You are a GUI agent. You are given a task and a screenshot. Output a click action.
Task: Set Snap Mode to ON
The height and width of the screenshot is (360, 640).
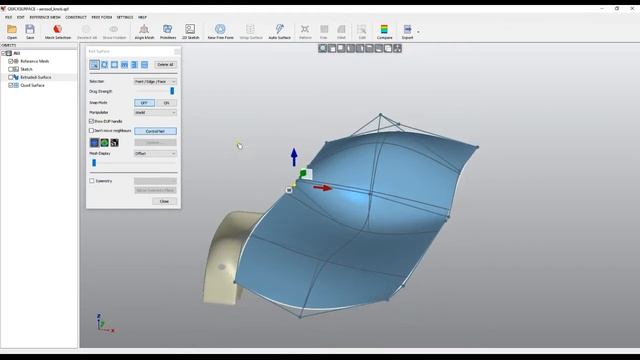click(166, 103)
